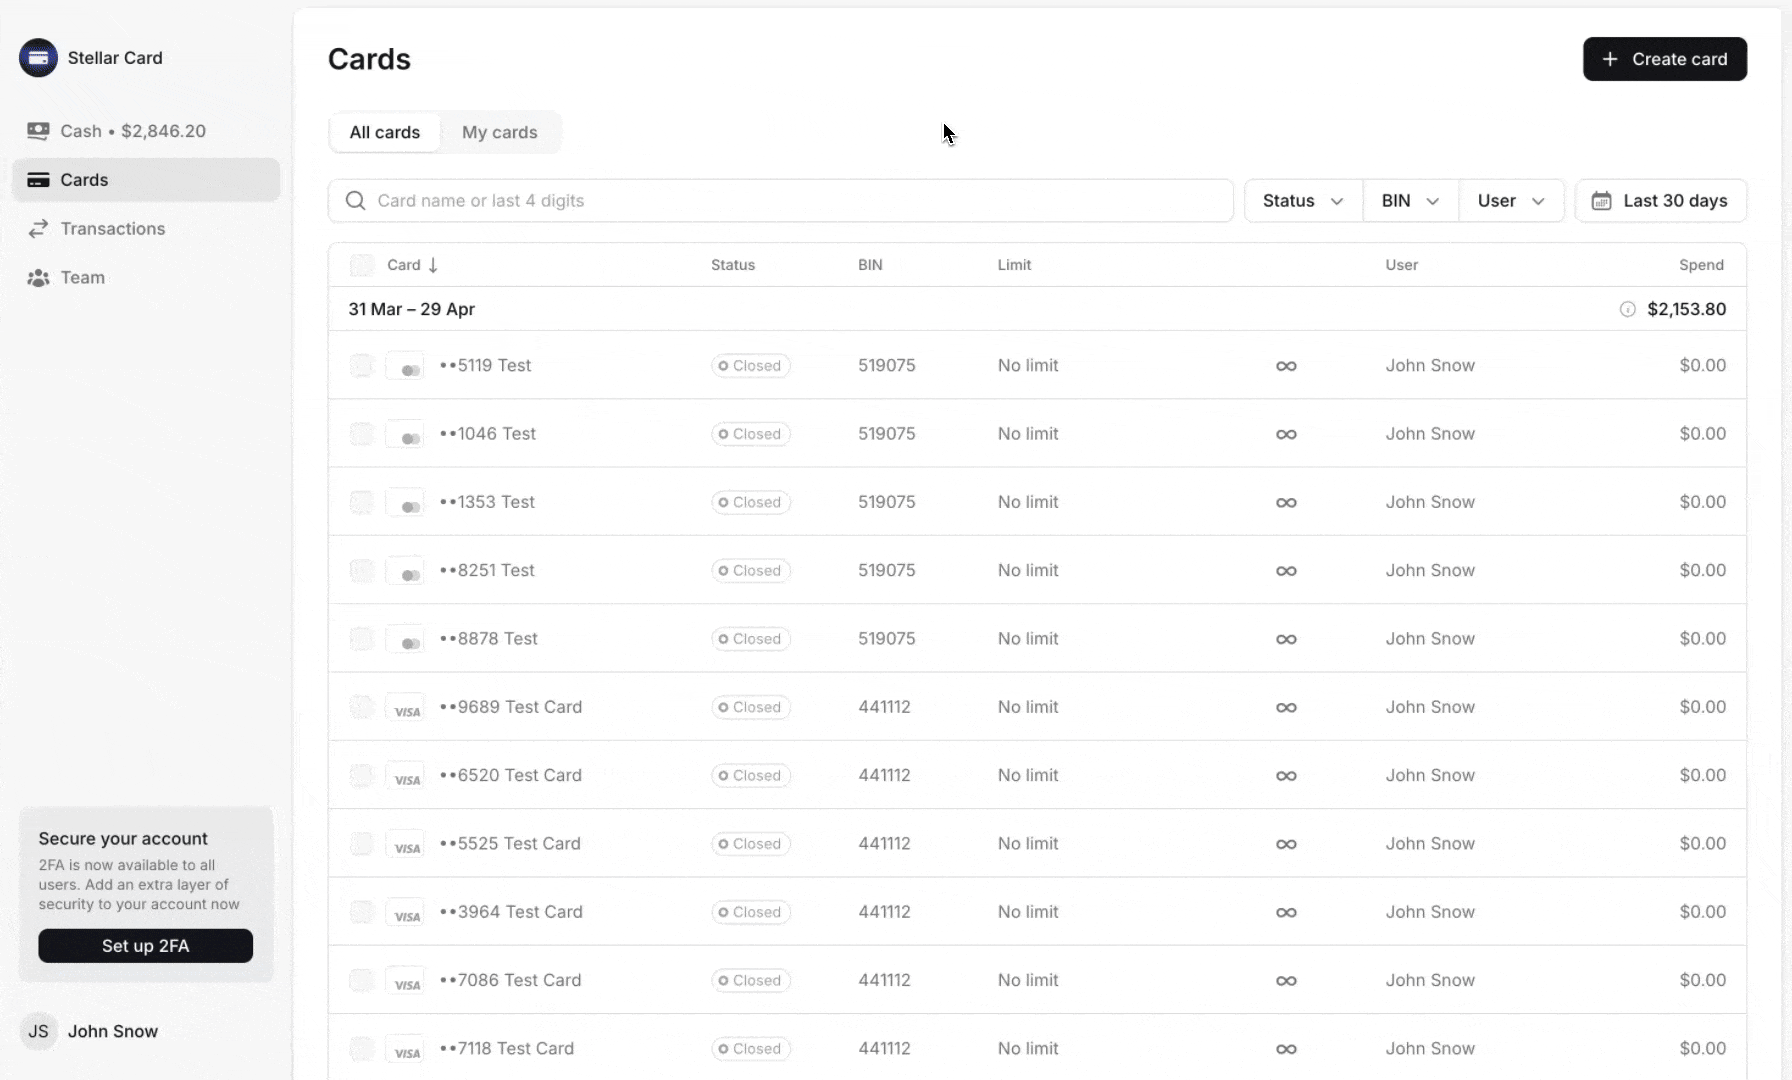Click the Visa icon for card 6520 Test Card

405,776
